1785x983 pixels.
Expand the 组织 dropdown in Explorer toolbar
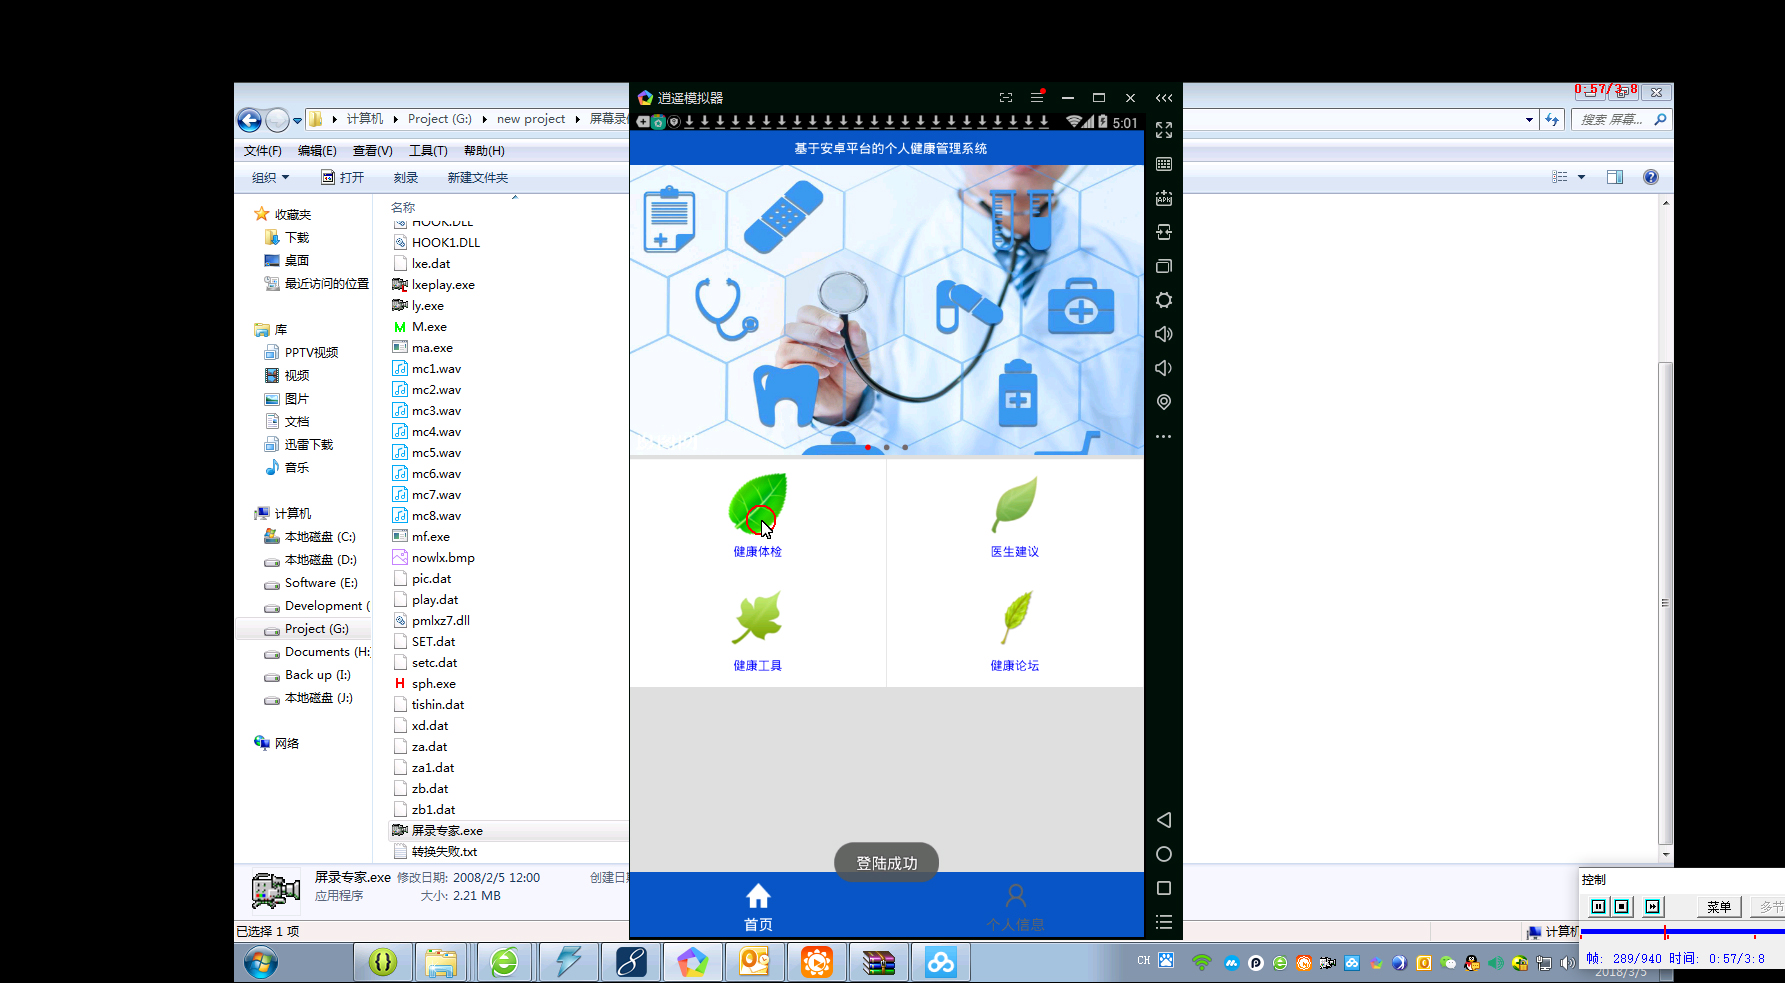point(270,177)
